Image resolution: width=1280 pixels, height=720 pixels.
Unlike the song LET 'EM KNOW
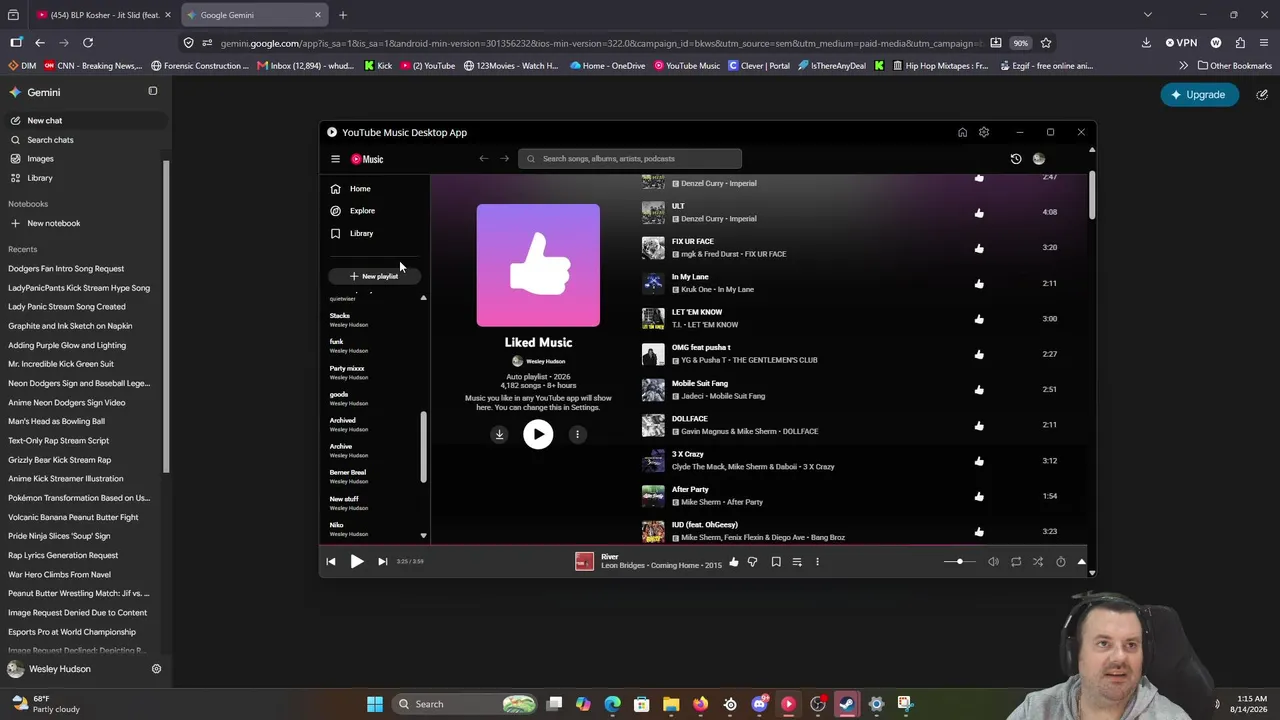coord(979,319)
